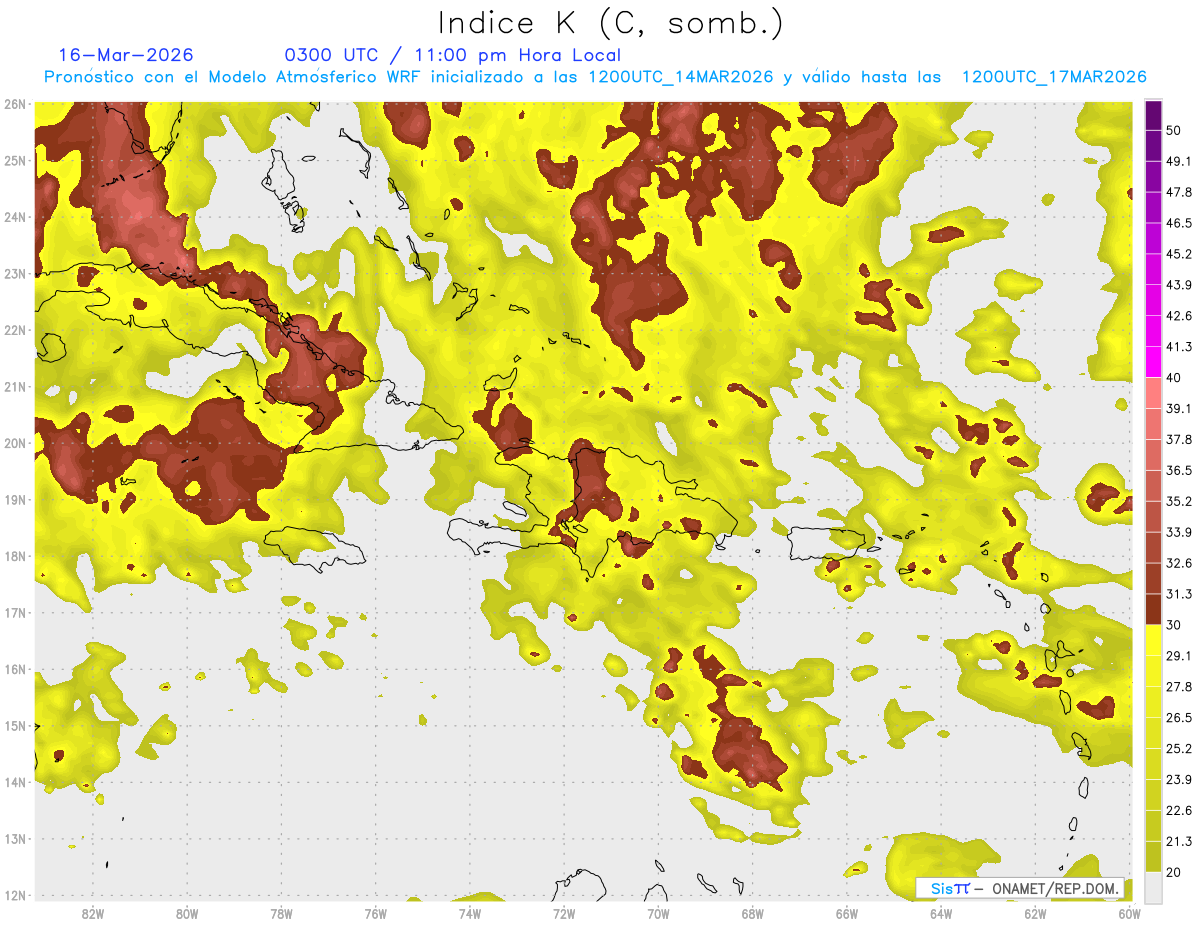Click the "Indice K (C, somb.)" title
Image resolution: width=1200 pixels, height=927 pixels.
611,24
